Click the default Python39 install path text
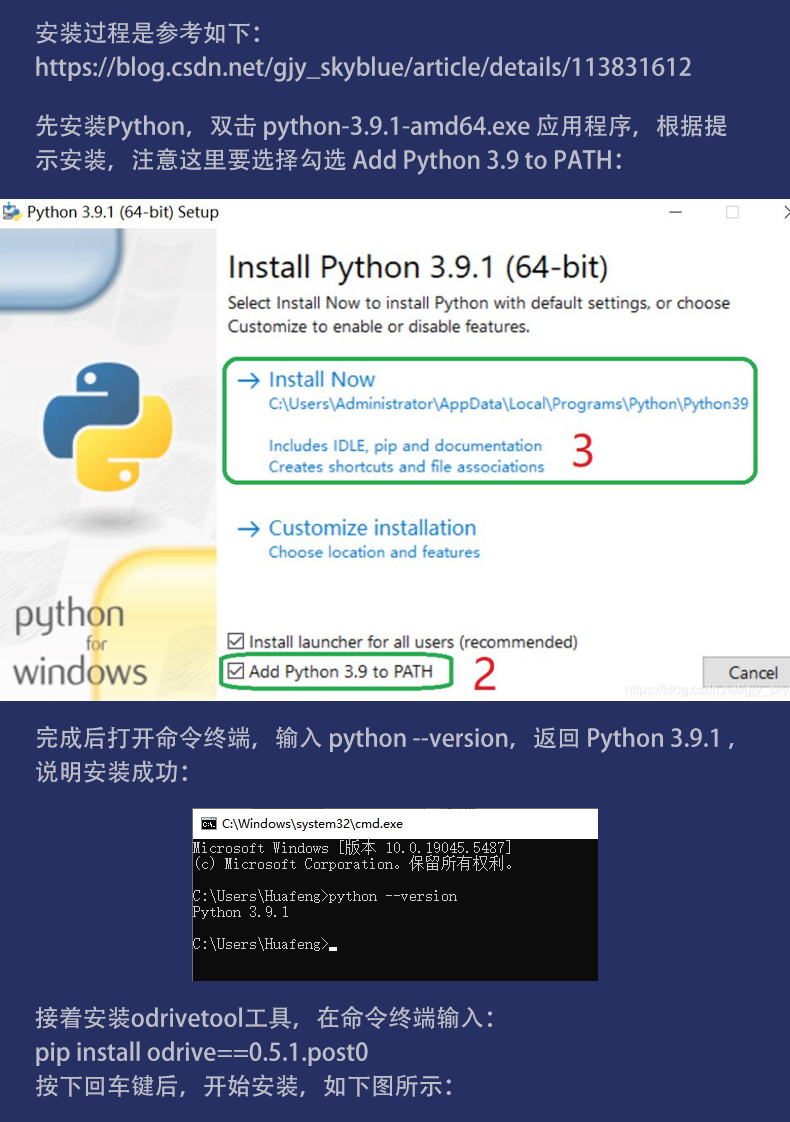Image resolution: width=790 pixels, height=1122 pixels. 508,405
